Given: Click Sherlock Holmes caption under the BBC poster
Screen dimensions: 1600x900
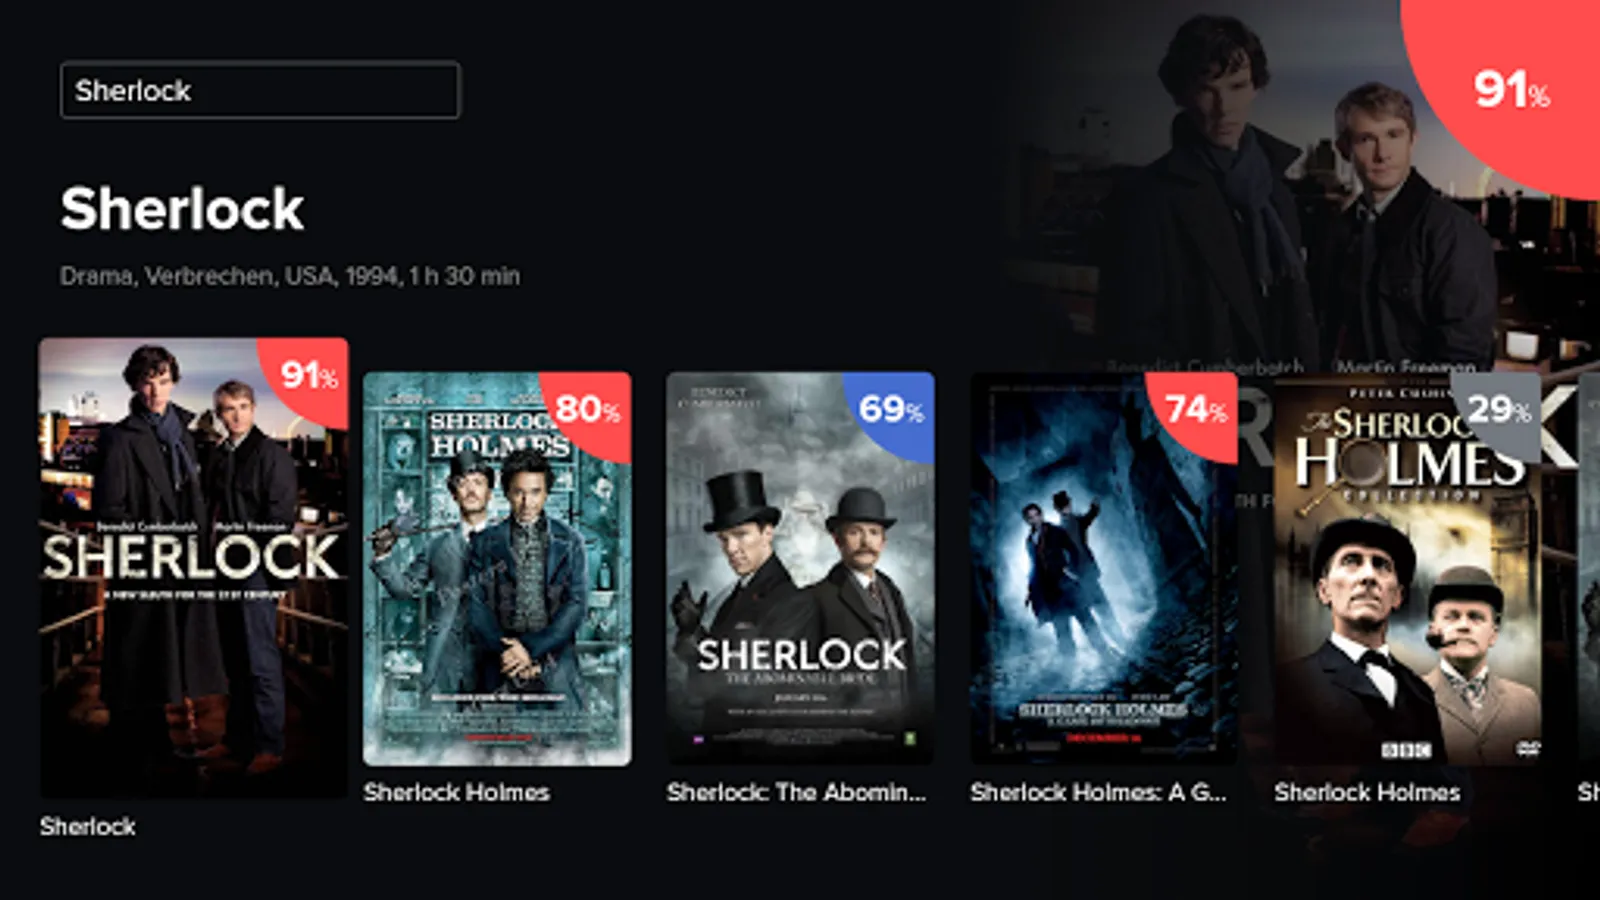Looking at the screenshot, I should pyautogui.click(x=1367, y=792).
